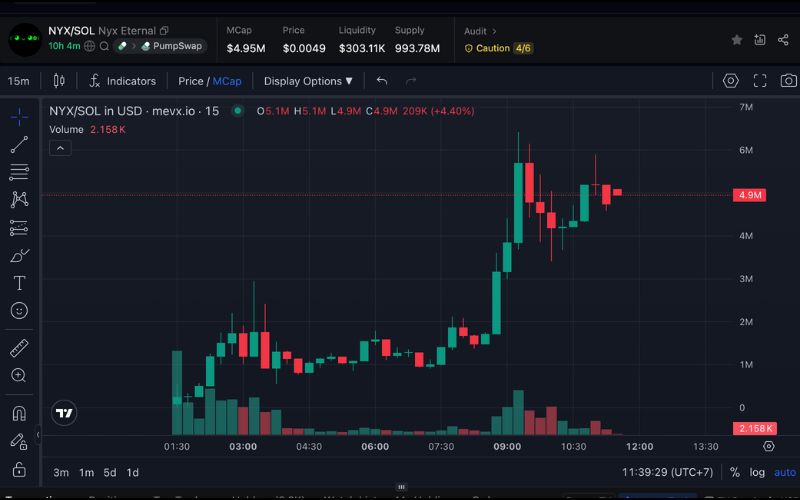Click the pane resize handle below chart

pyautogui.click(x=401, y=487)
